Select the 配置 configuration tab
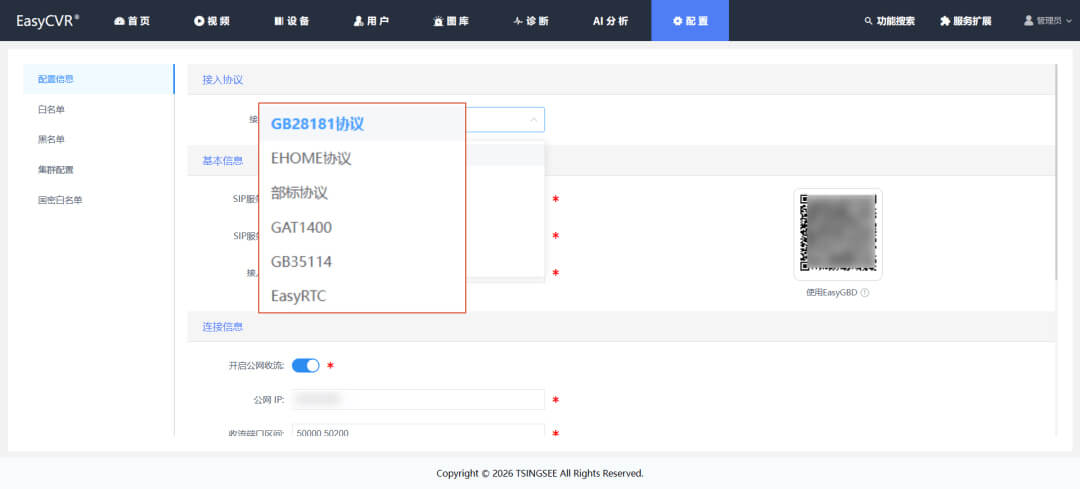 [x=690, y=21]
